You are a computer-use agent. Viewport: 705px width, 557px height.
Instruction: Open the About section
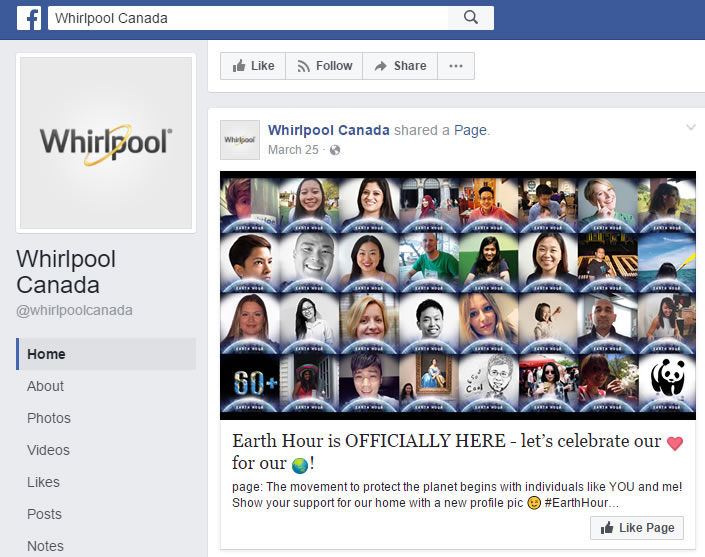(45, 386)
